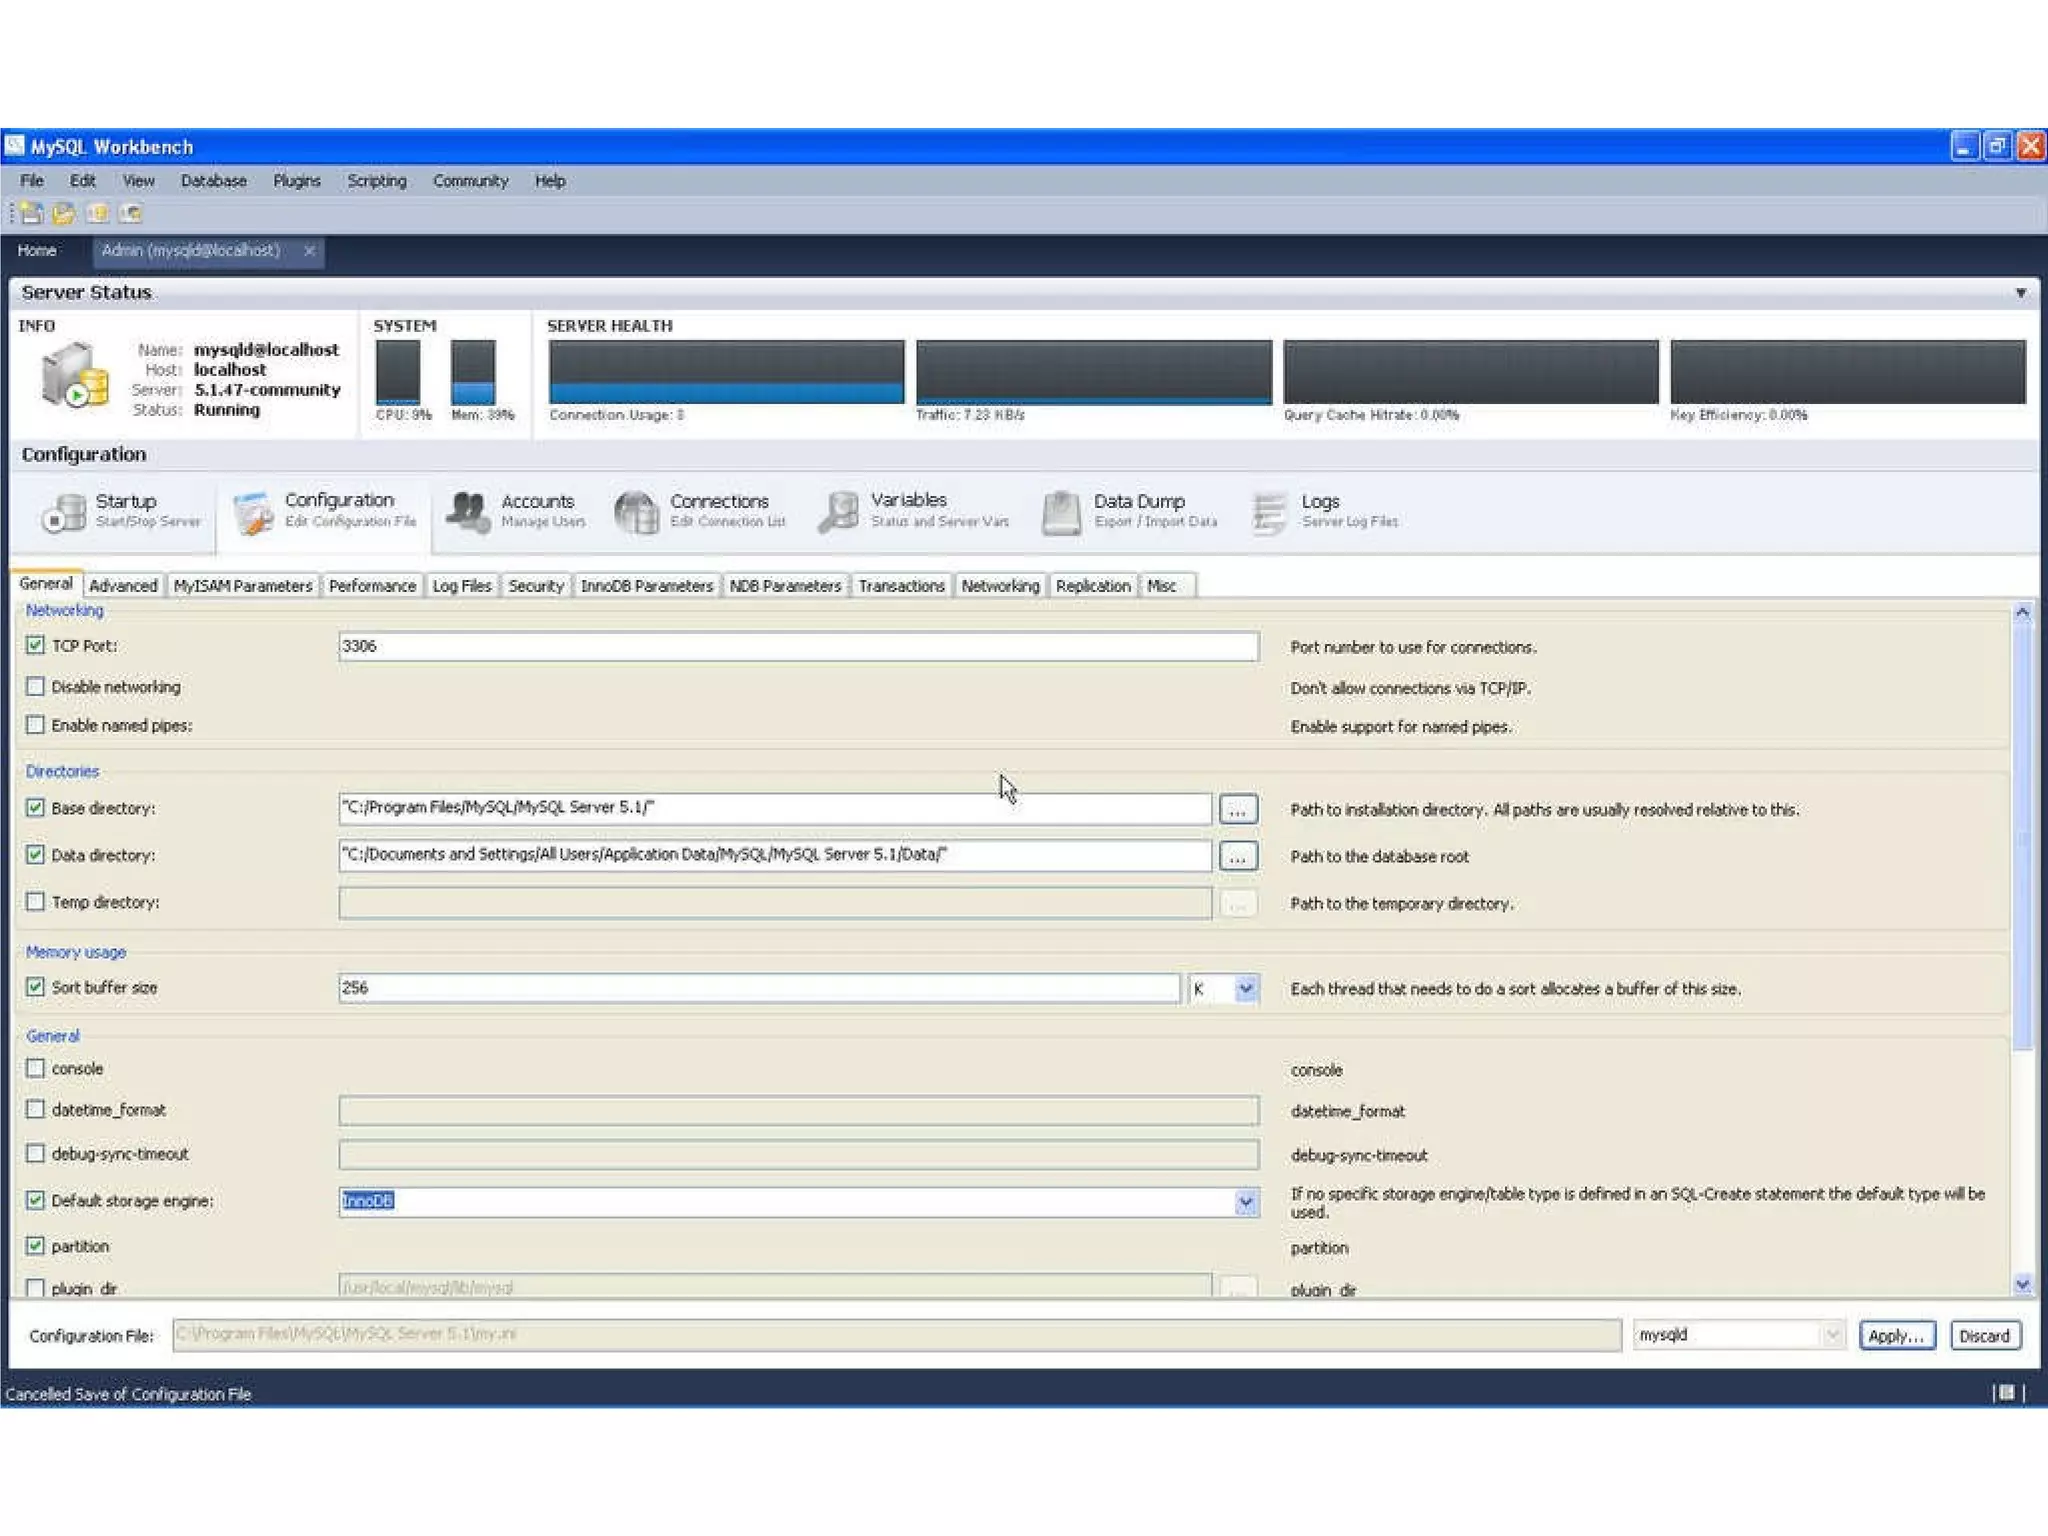
Task: Open Variables status and server vars
Action: [839, 512]
